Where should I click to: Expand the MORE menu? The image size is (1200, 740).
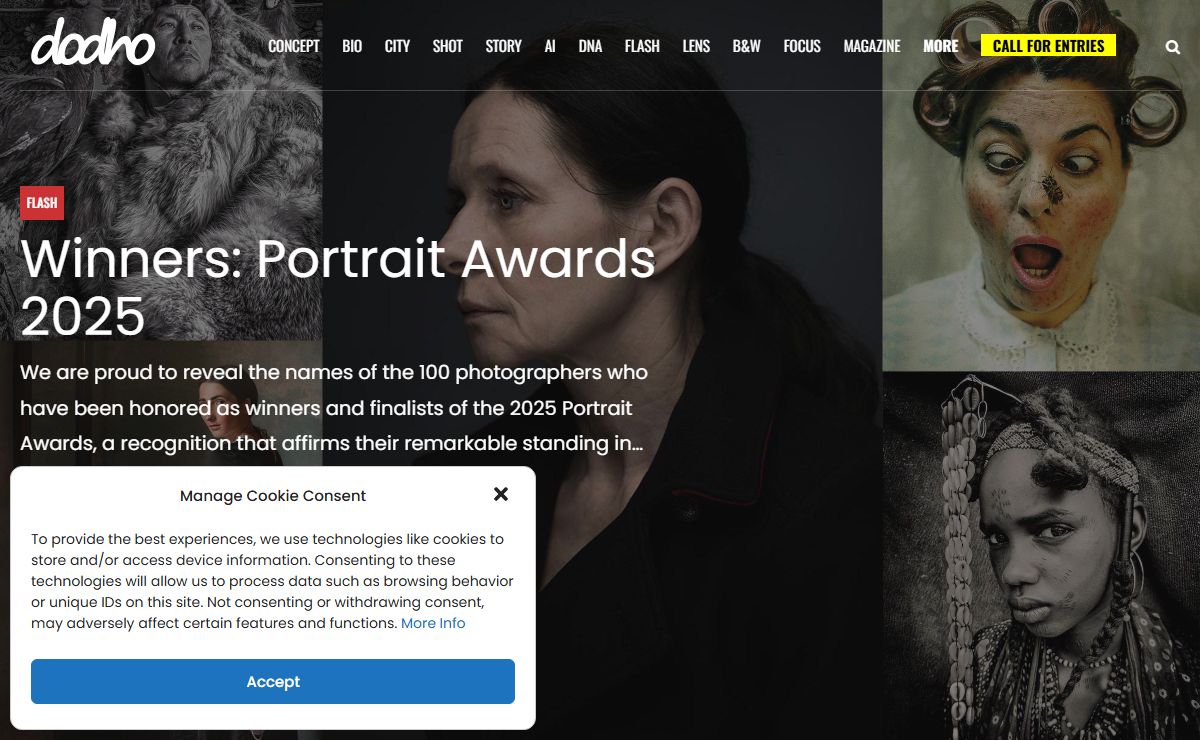(x=941, y=46)
